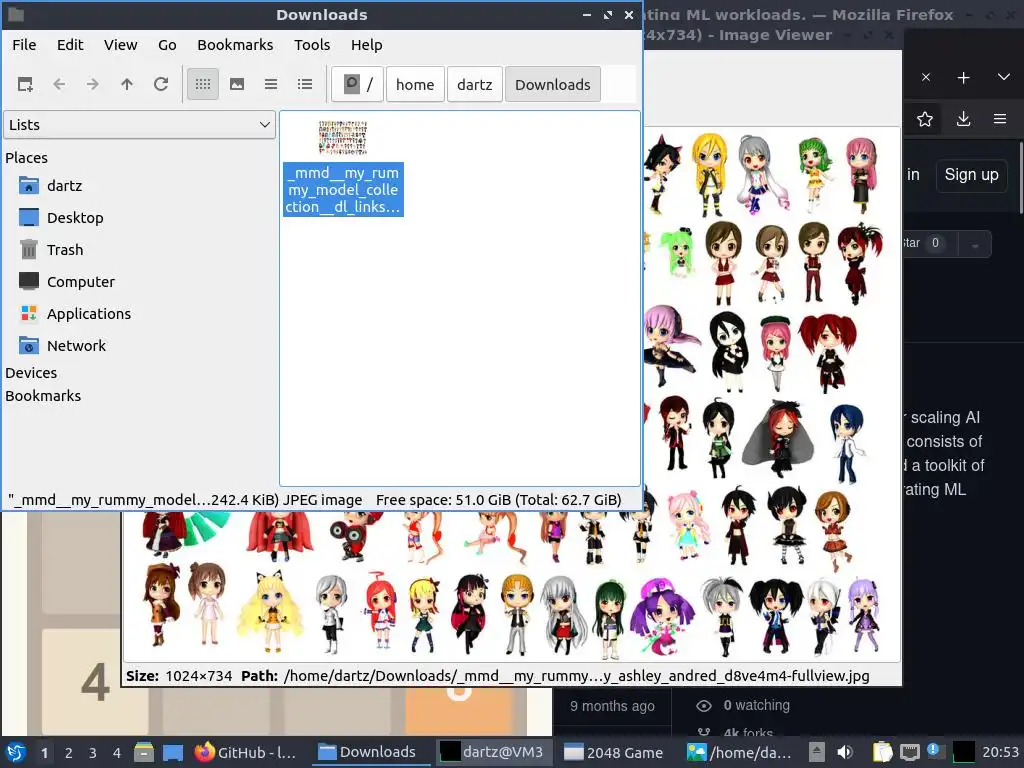Click show desktop icon in taskbar
This screenshot has height=768, width=1024.
tap(172, 752)
